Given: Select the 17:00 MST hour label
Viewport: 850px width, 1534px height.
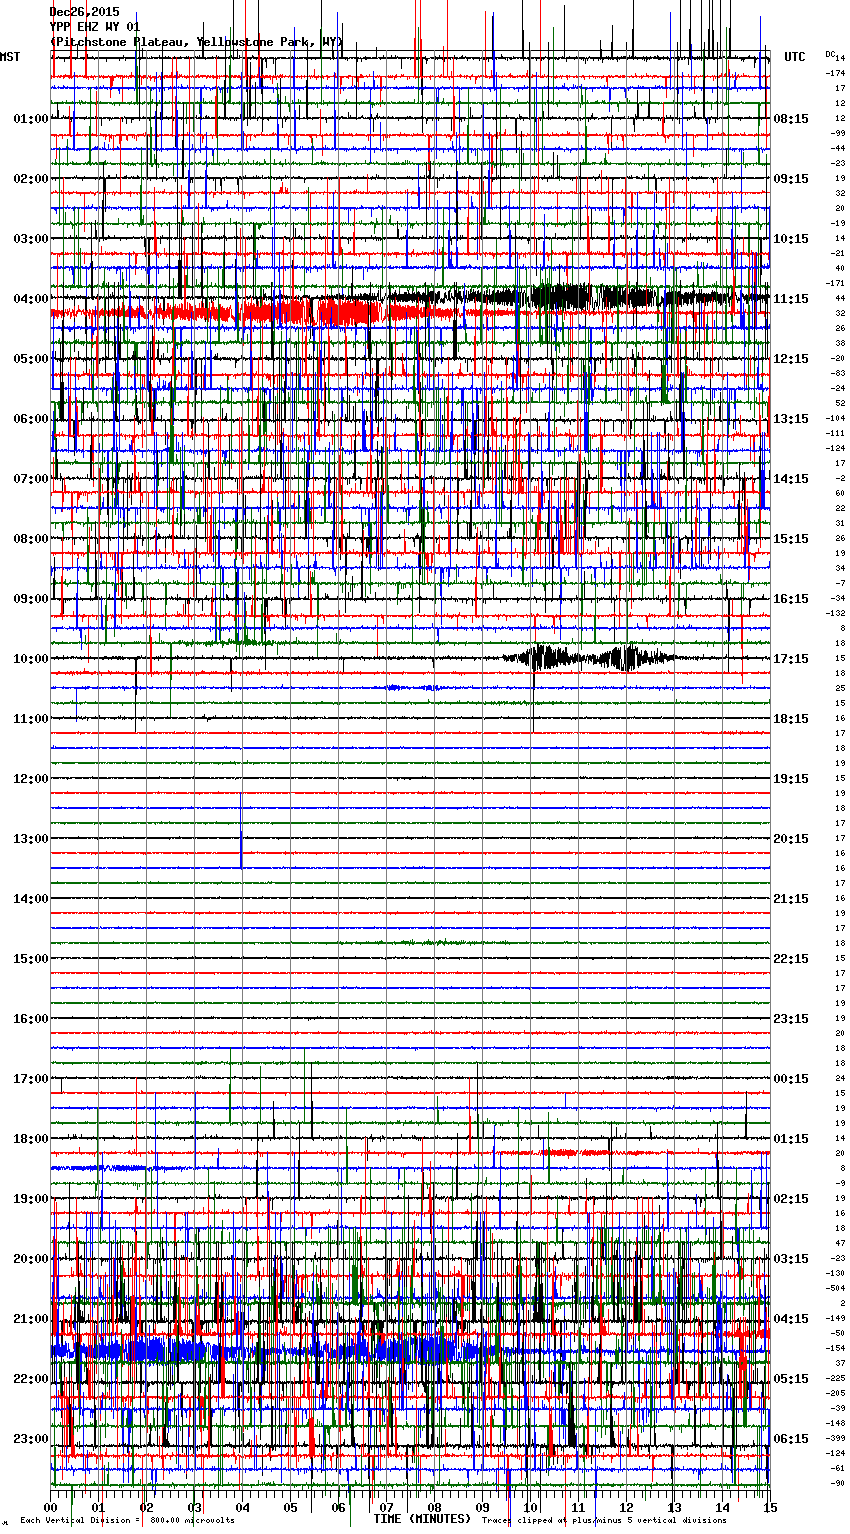Looking at the screenshot, I should pyautogui.click(x=31, y=1079).
